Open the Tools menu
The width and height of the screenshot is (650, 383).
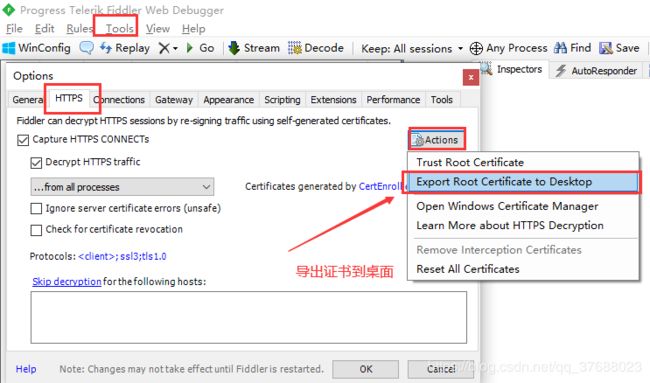(119, 29)
